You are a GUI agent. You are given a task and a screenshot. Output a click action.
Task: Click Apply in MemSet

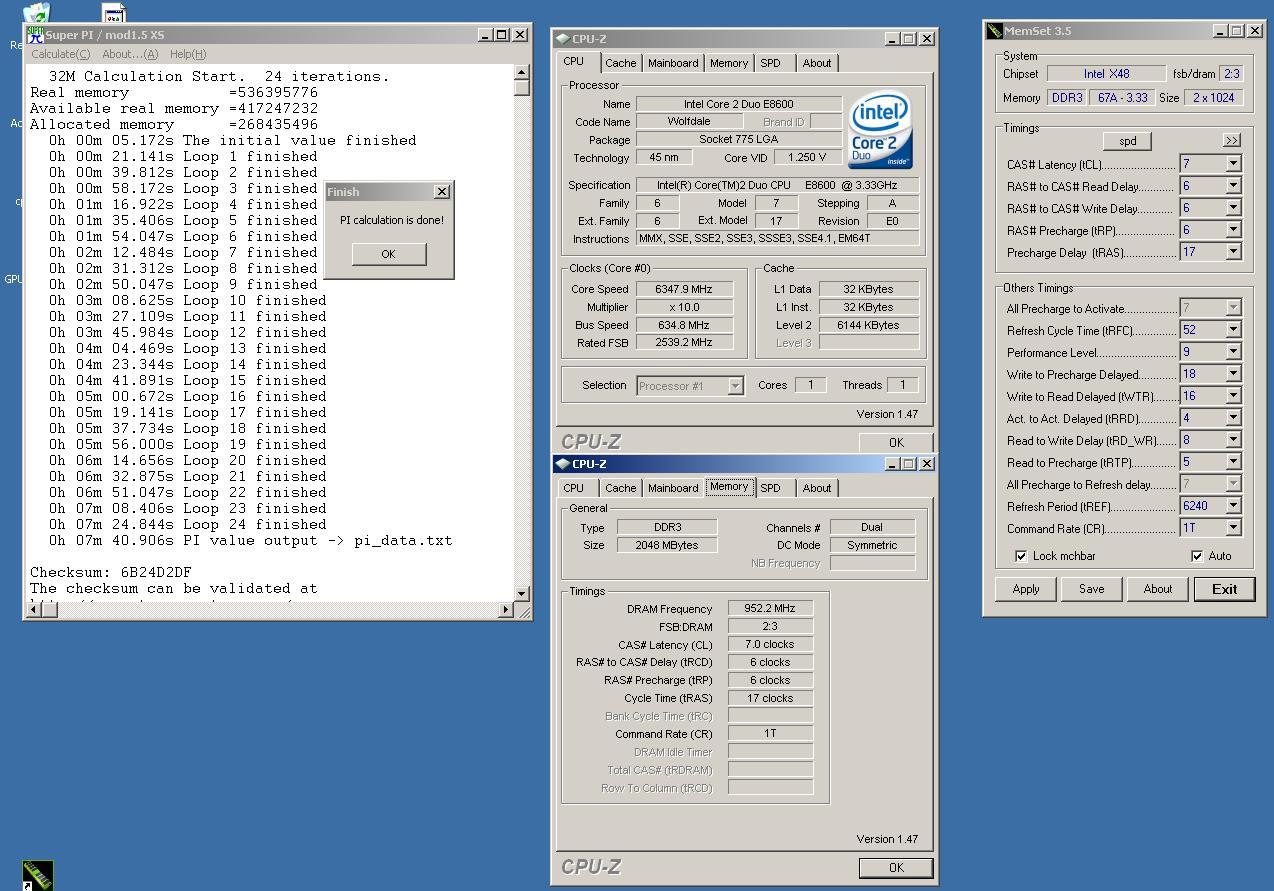1026,589
